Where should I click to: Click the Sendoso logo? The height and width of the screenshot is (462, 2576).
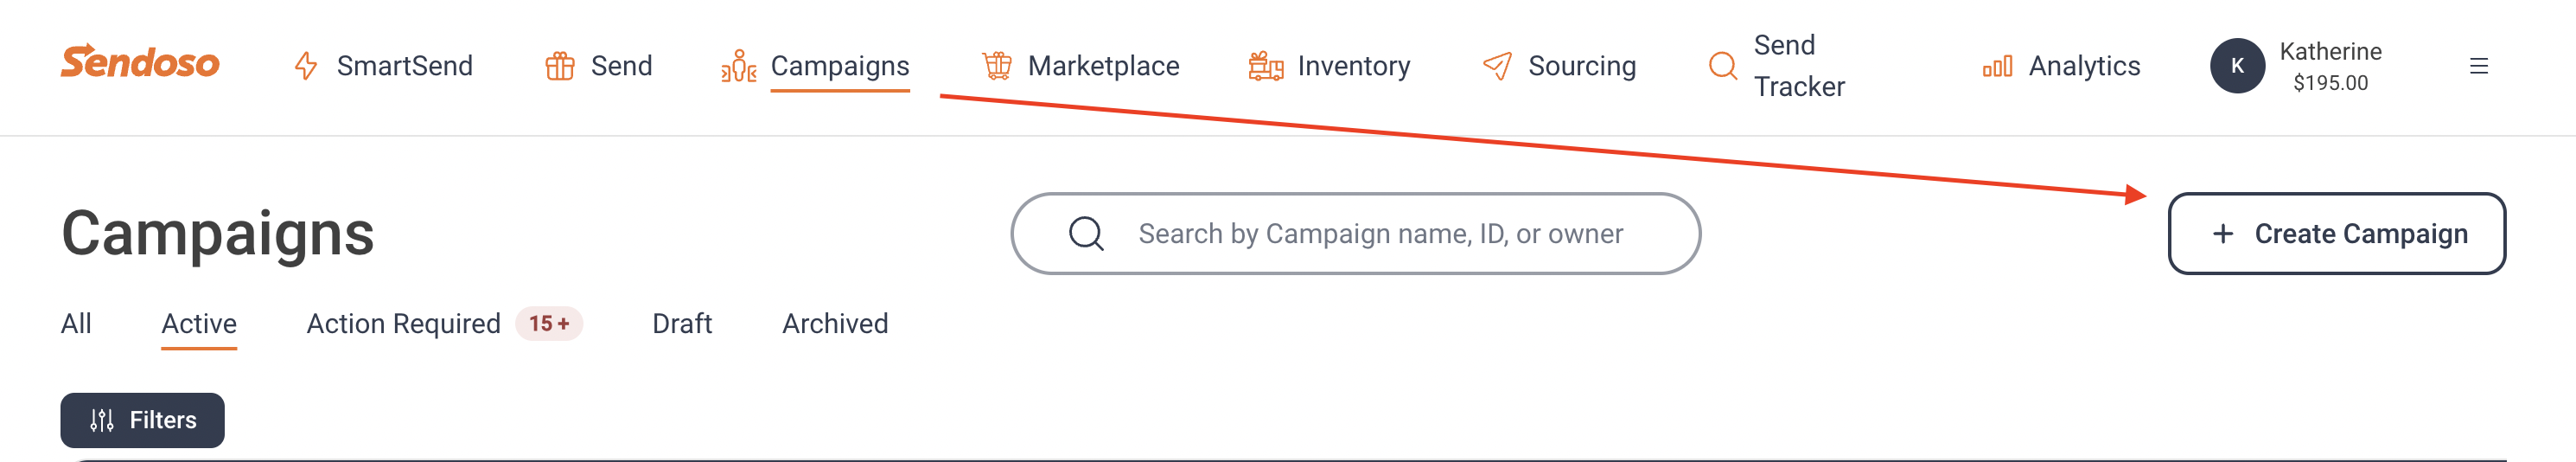click(140, 62)
